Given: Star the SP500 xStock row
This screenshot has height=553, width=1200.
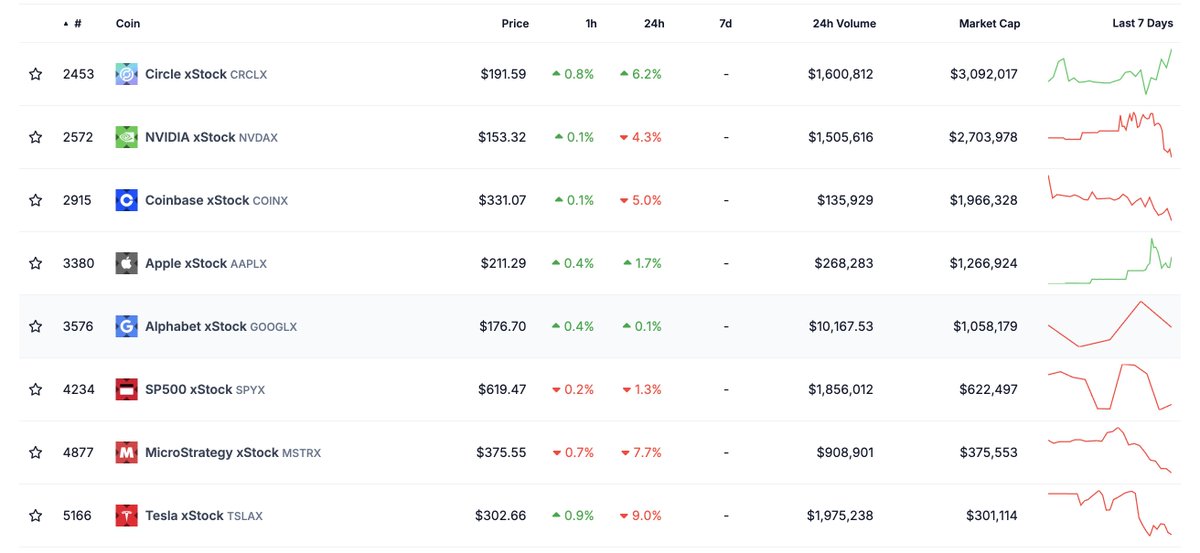Looking at the screenshot, I should 36,389.
